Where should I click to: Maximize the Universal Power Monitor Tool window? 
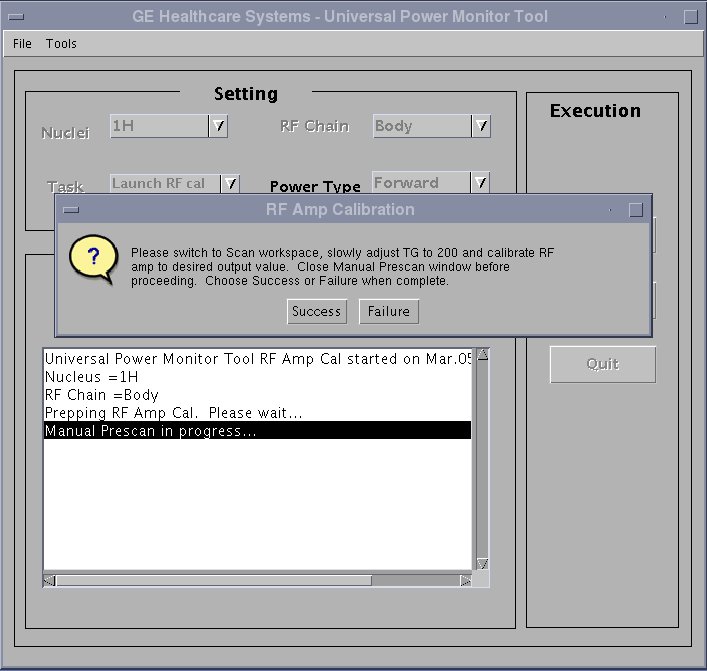[690, 17]
